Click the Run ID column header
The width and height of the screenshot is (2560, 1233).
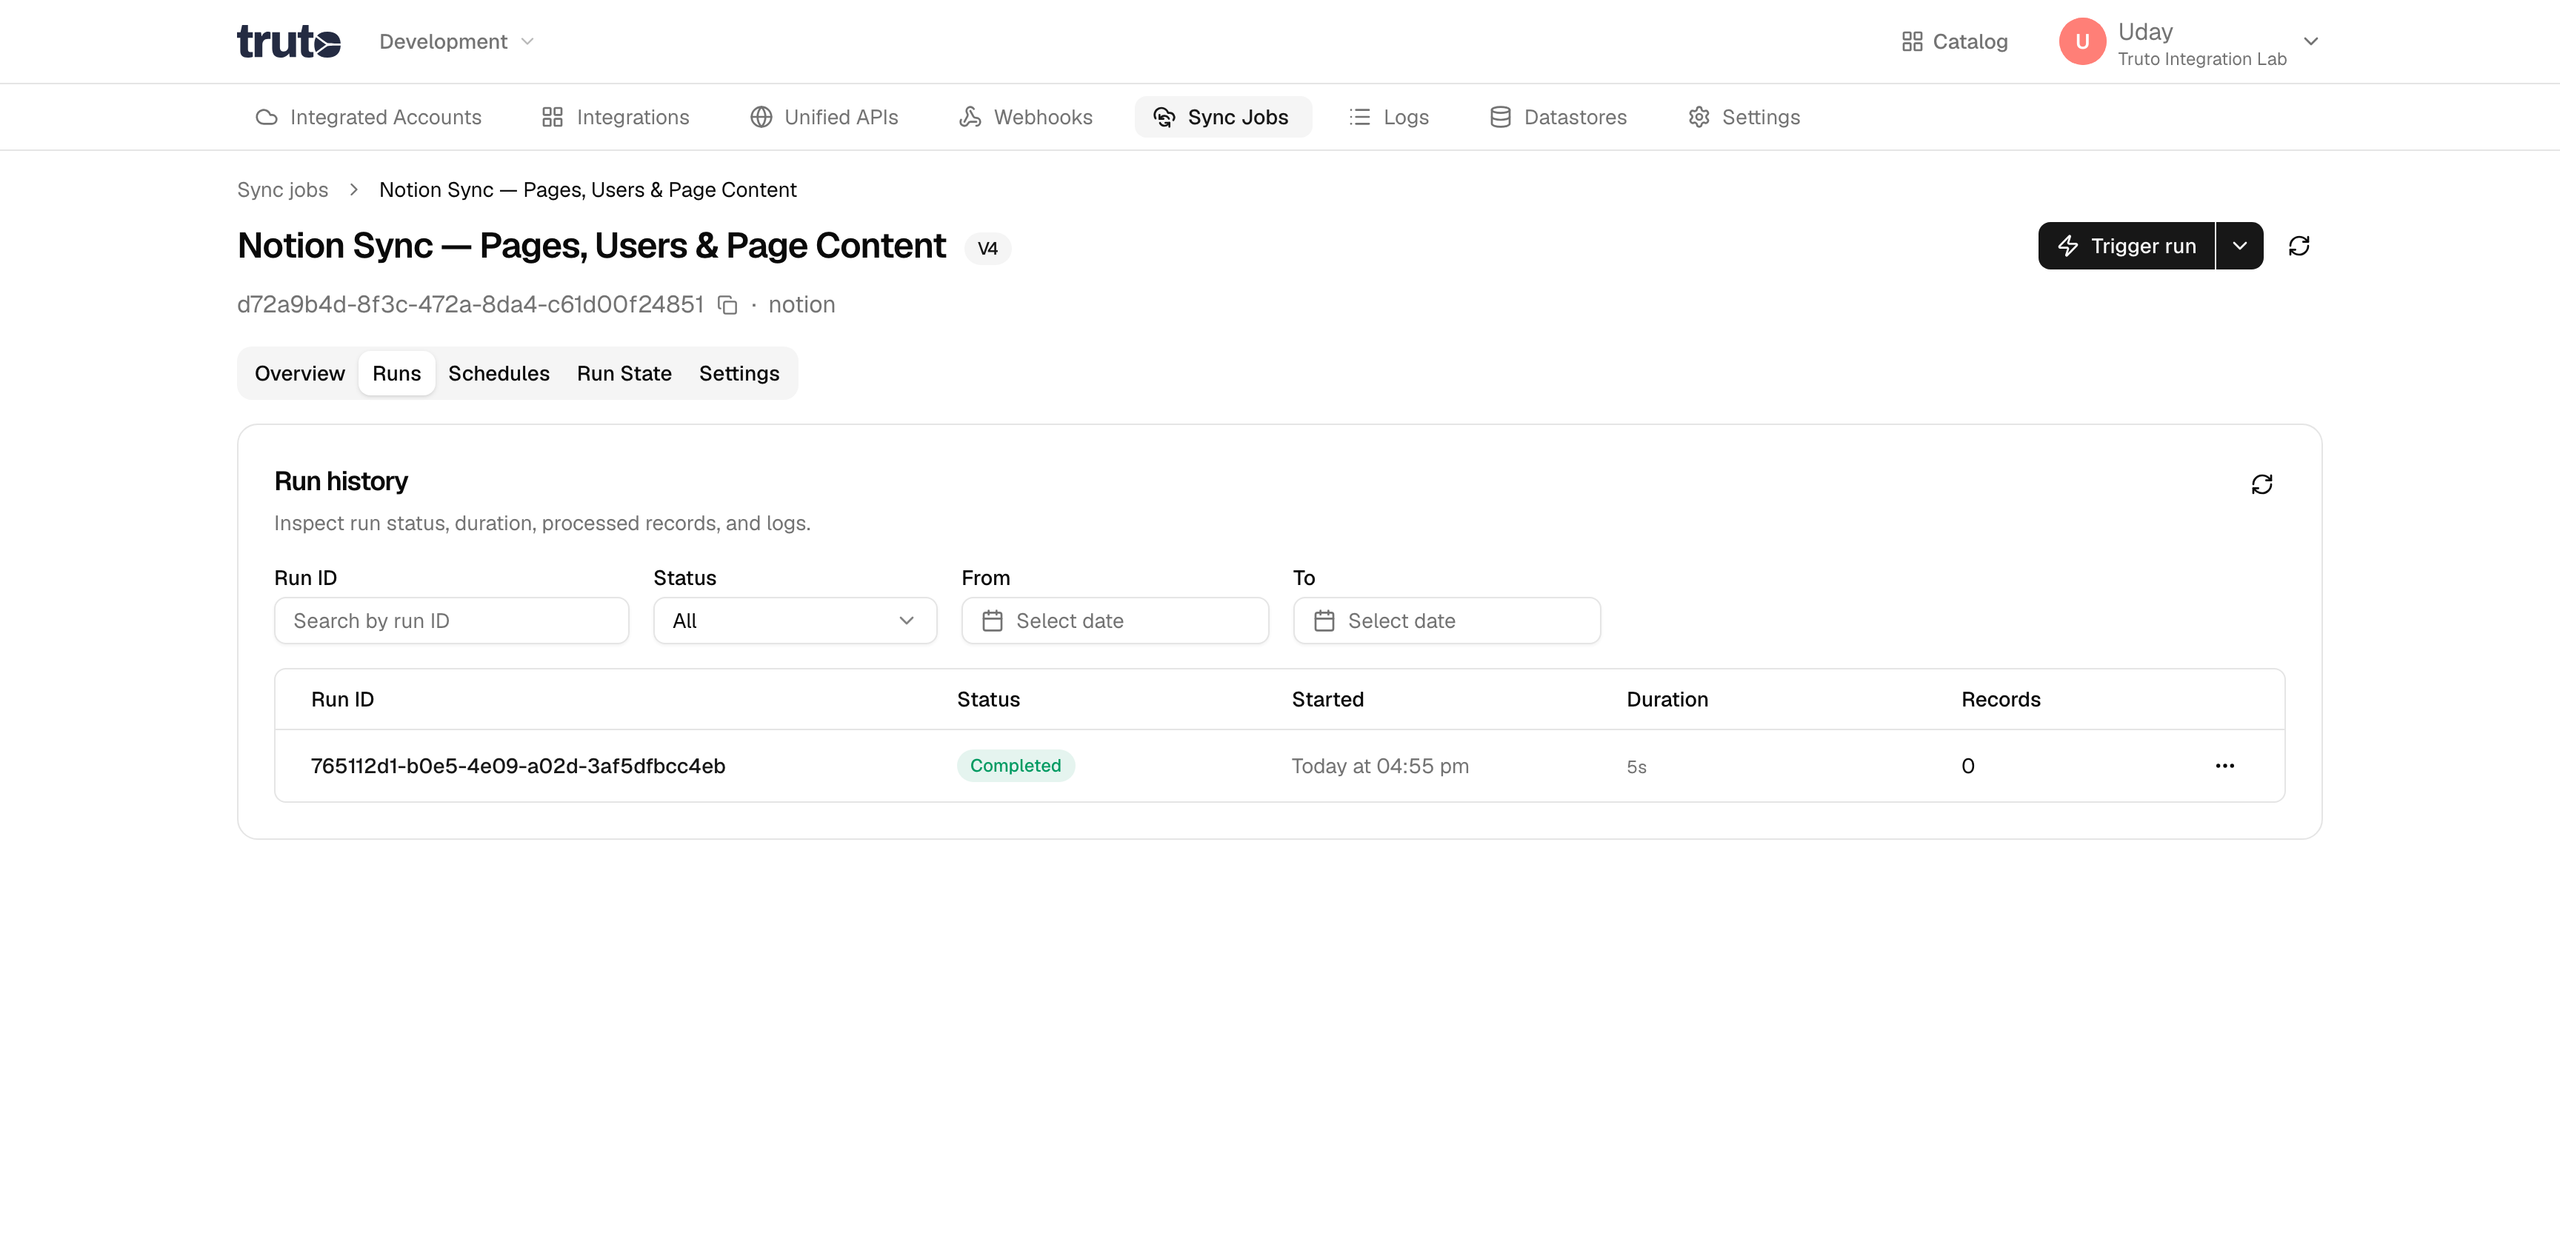tap(342, 699)
